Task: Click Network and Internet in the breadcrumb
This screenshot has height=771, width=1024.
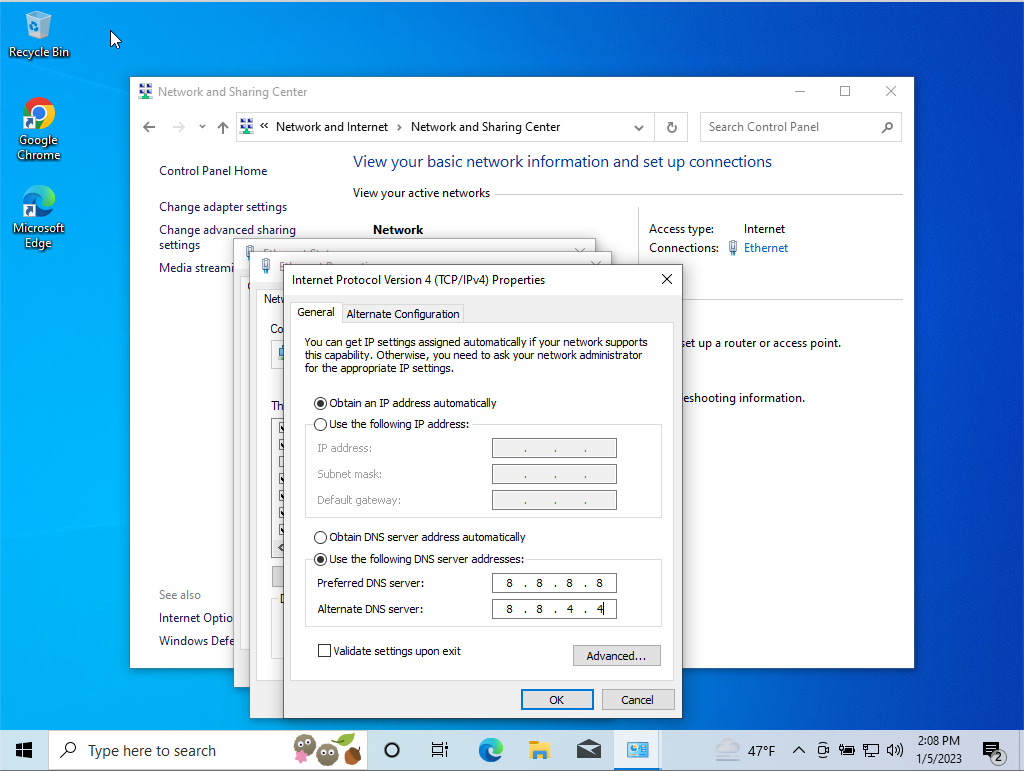Action: pos(332,127)
